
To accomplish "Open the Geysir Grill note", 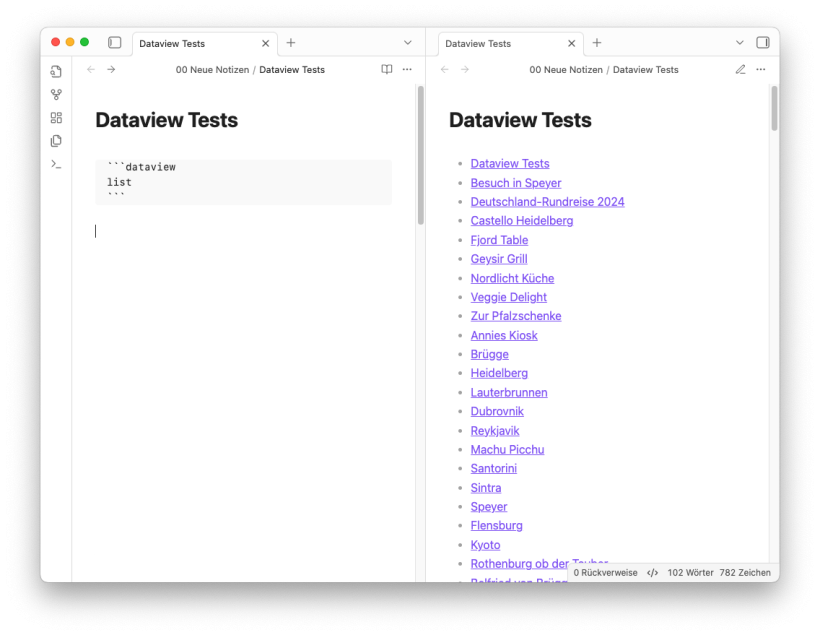I will click(x=499, y=259).
